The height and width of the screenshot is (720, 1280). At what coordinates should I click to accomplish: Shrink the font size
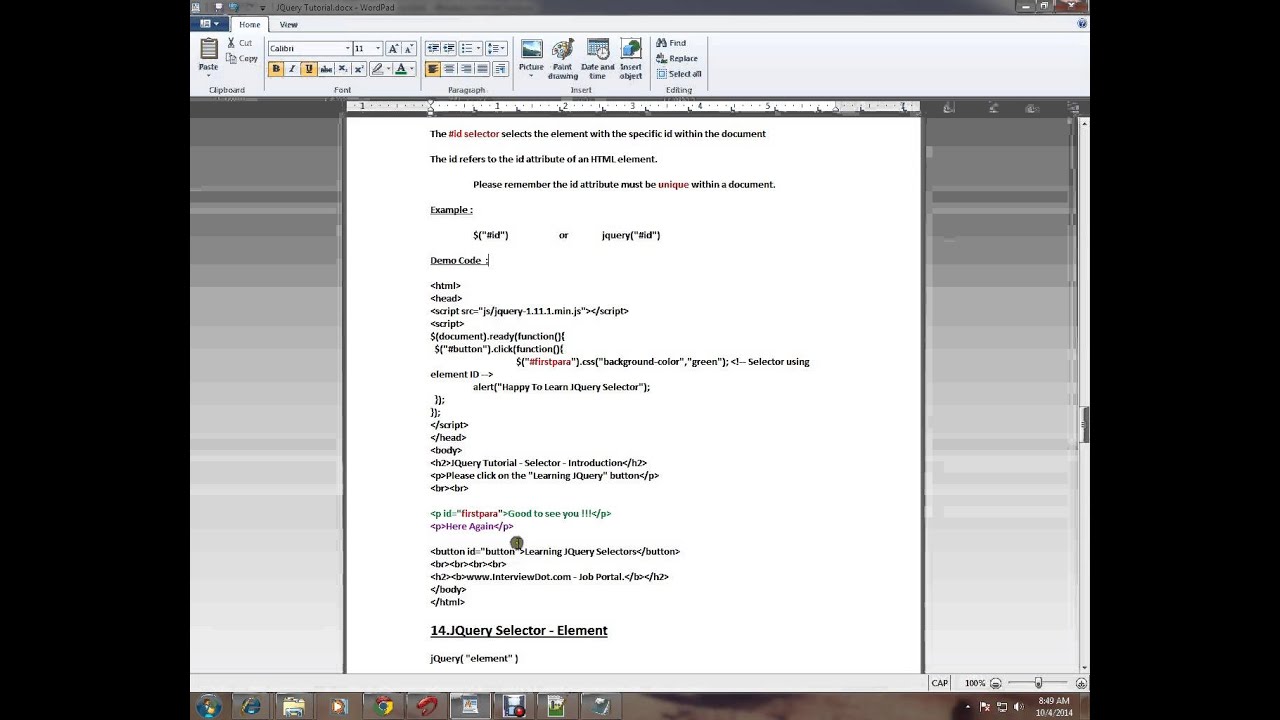click(408, 48)
